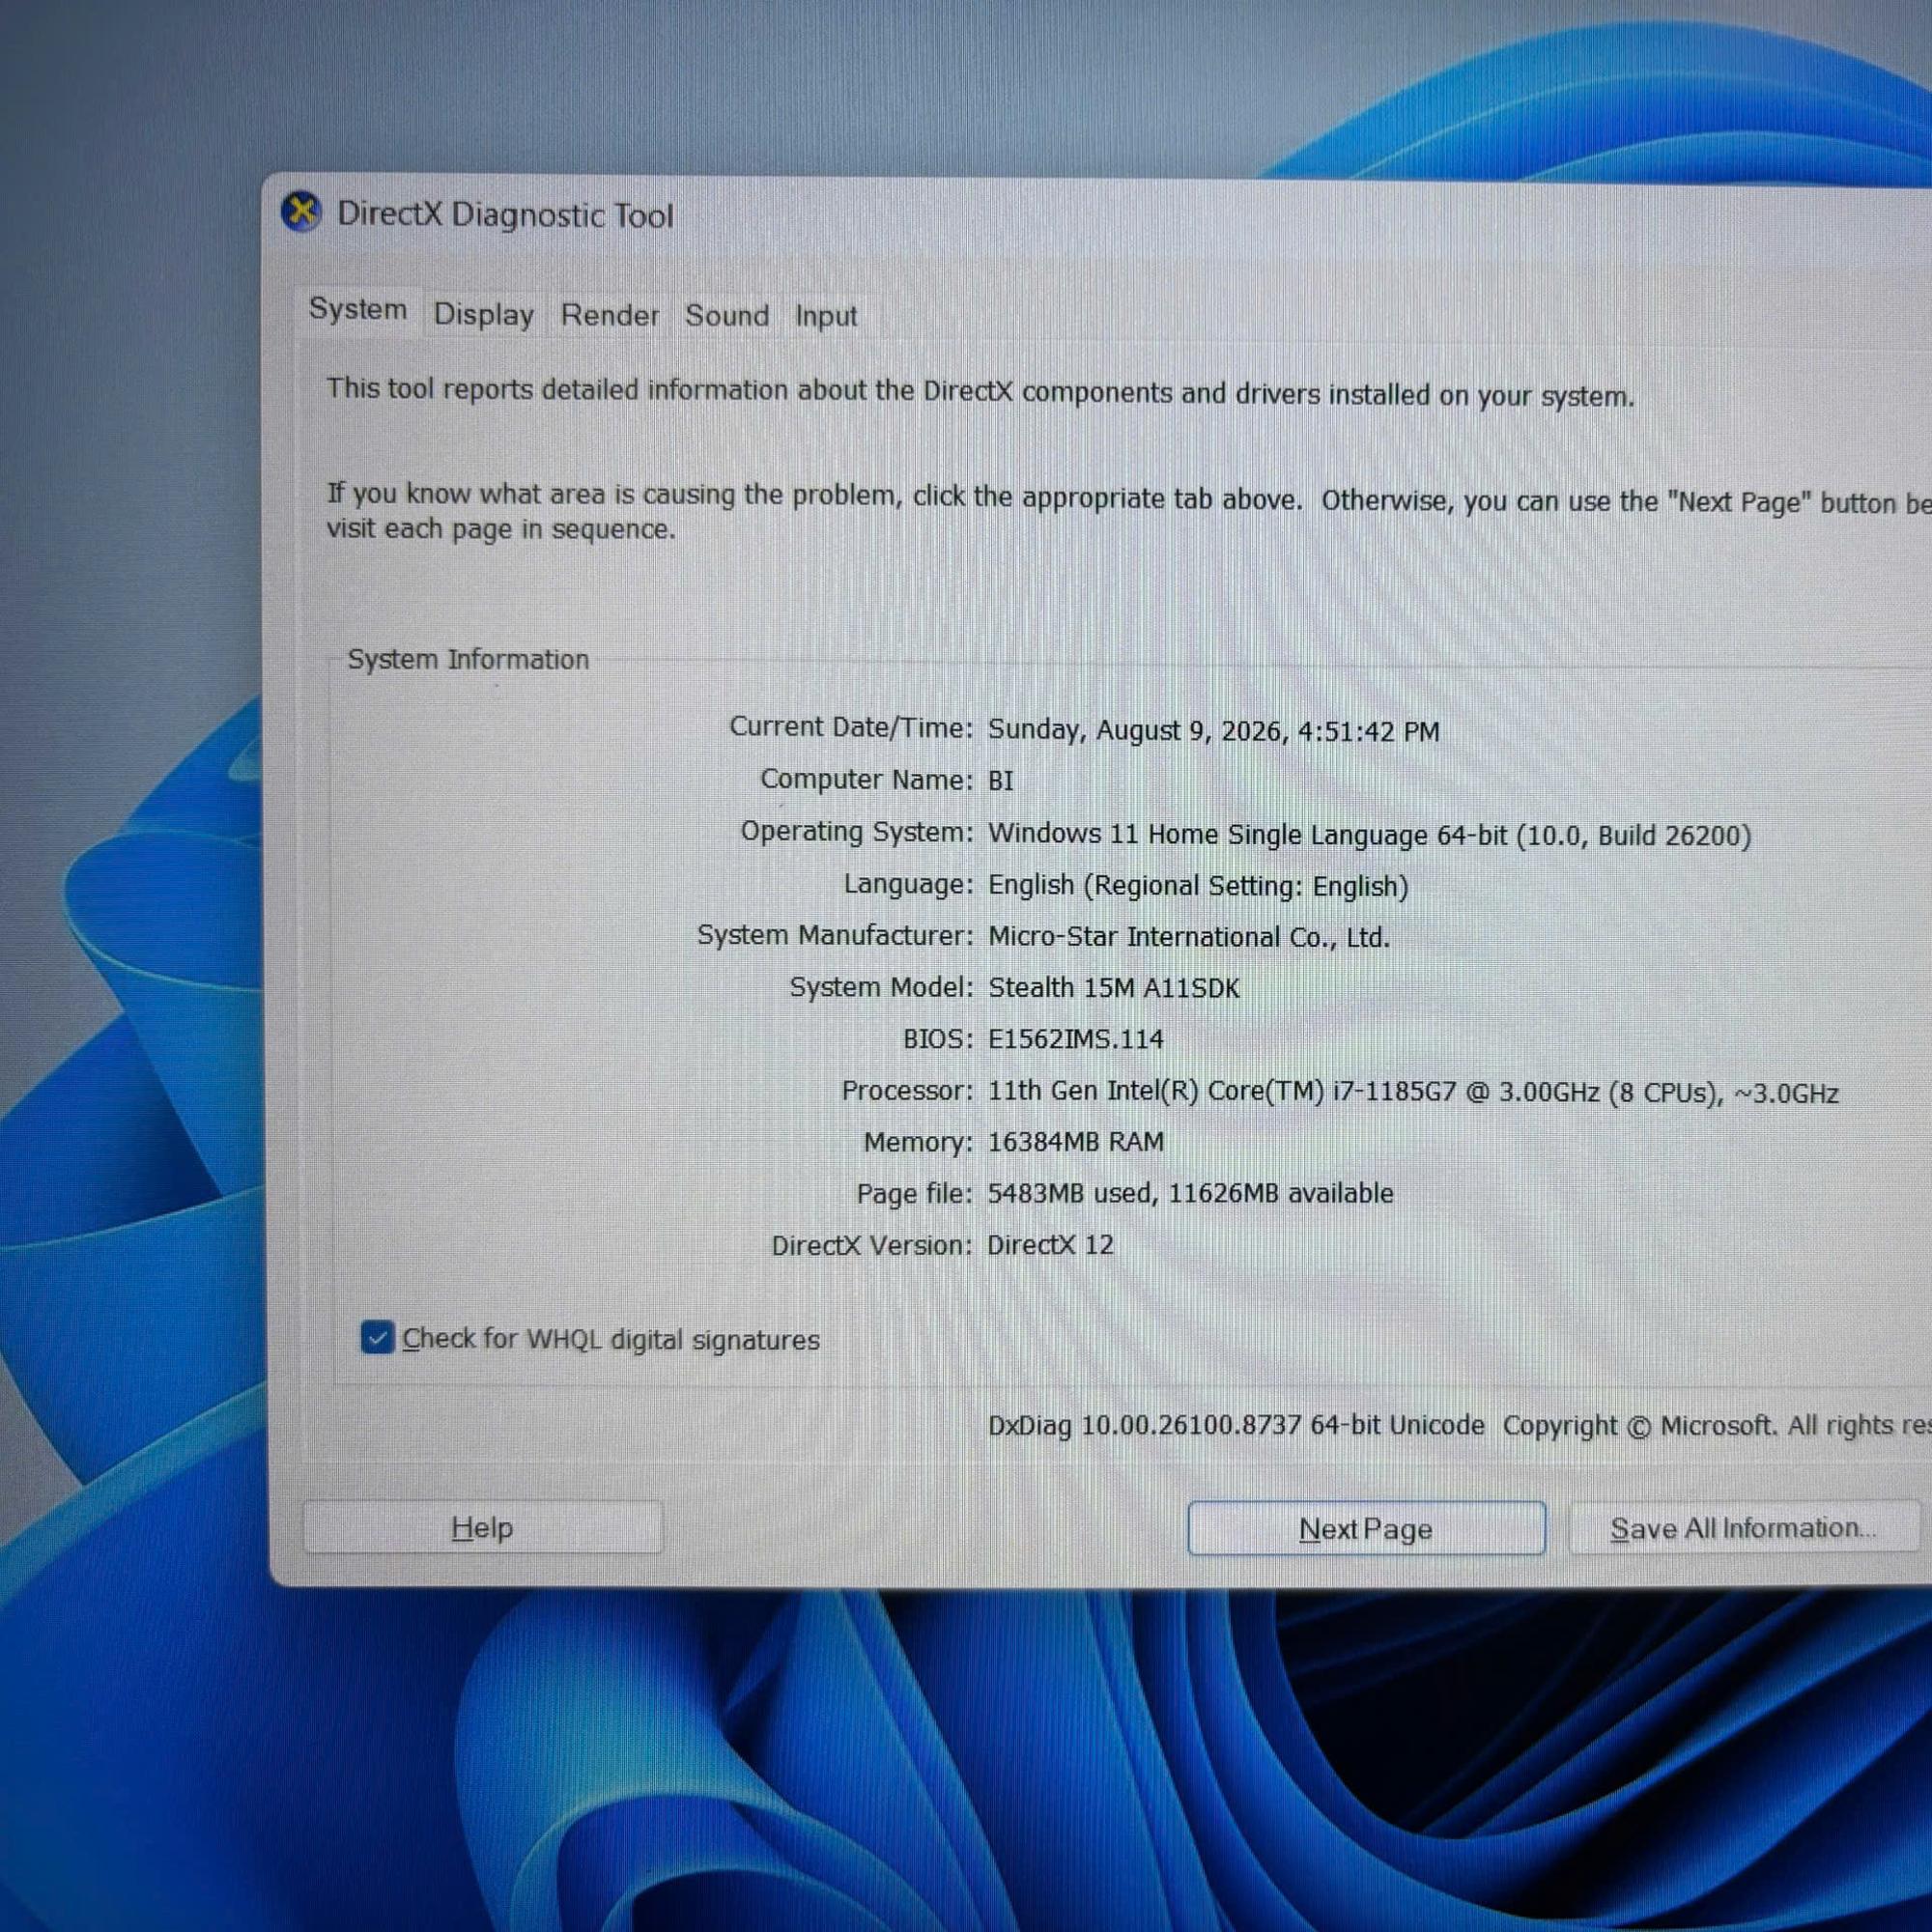Click the Computer Name value 'BI'
Viewport: 1932px width, 1932px height.
point(1001,780)
